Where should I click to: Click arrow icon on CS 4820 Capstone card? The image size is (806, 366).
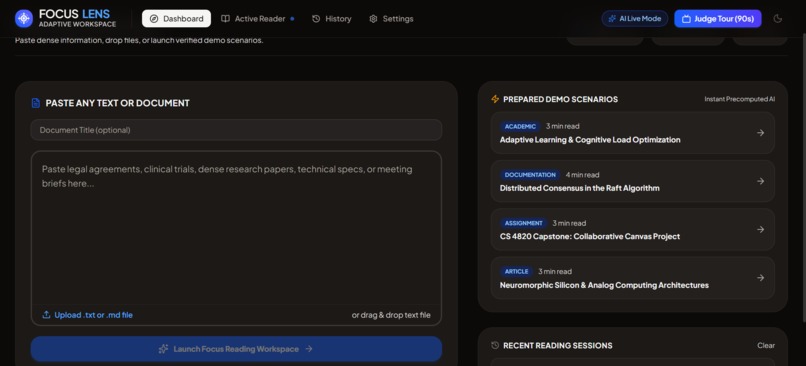click(760, 229)
